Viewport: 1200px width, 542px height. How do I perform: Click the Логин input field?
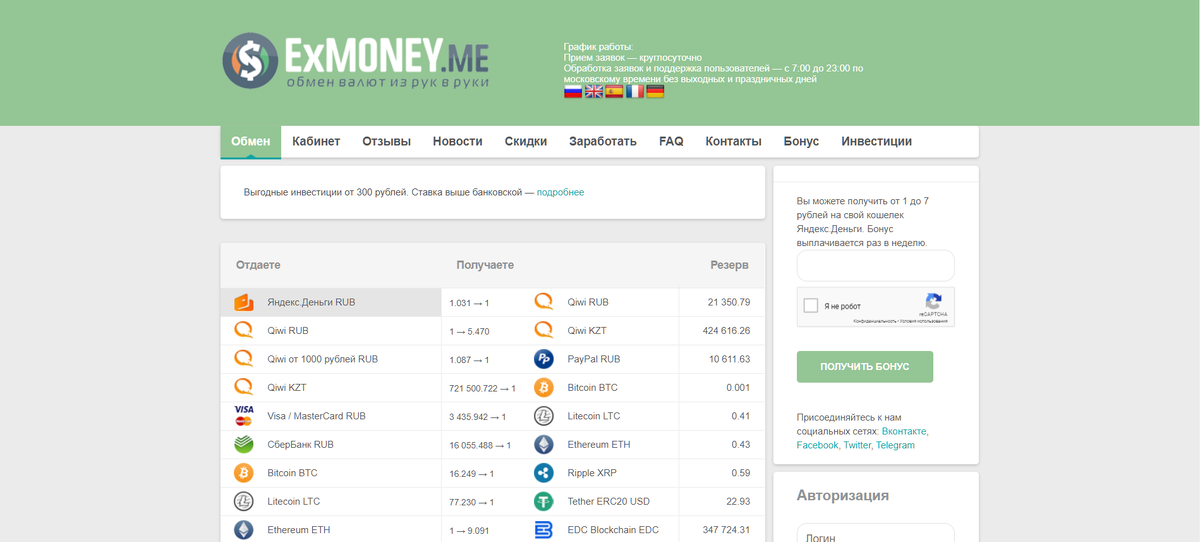(876, 533)
